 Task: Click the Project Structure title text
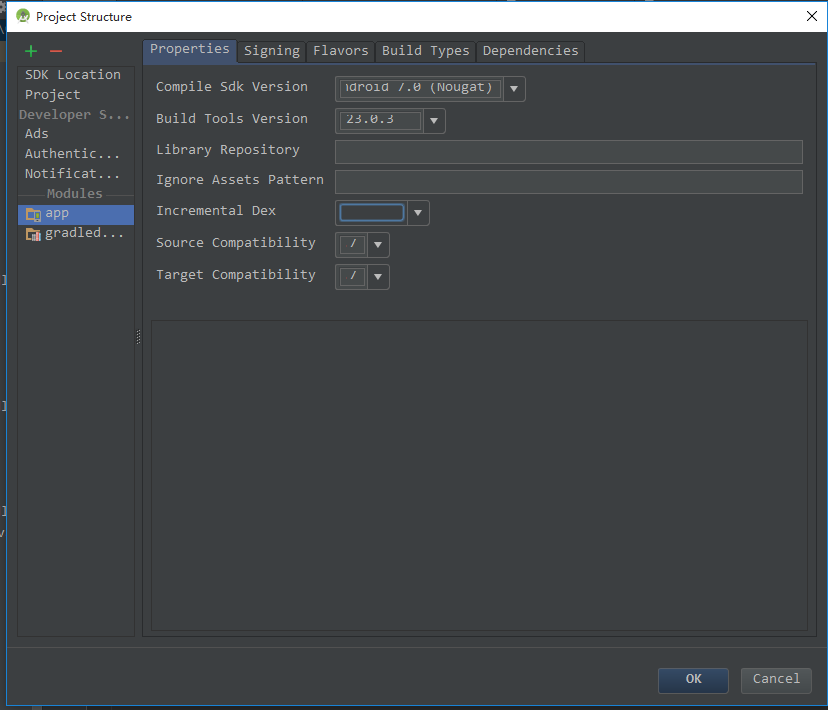[84, 17]
